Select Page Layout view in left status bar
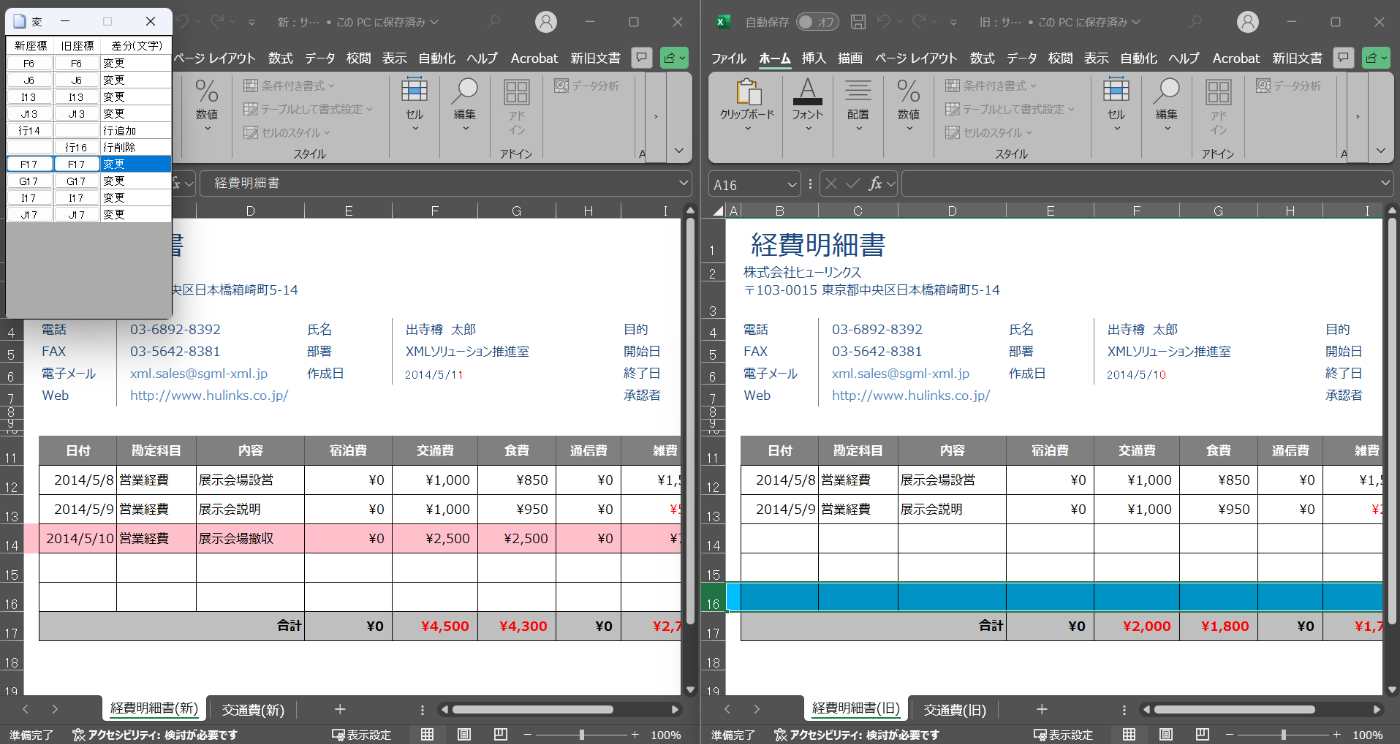Image resolution: width=1400 pixels, height=744 pixels. 464,735
